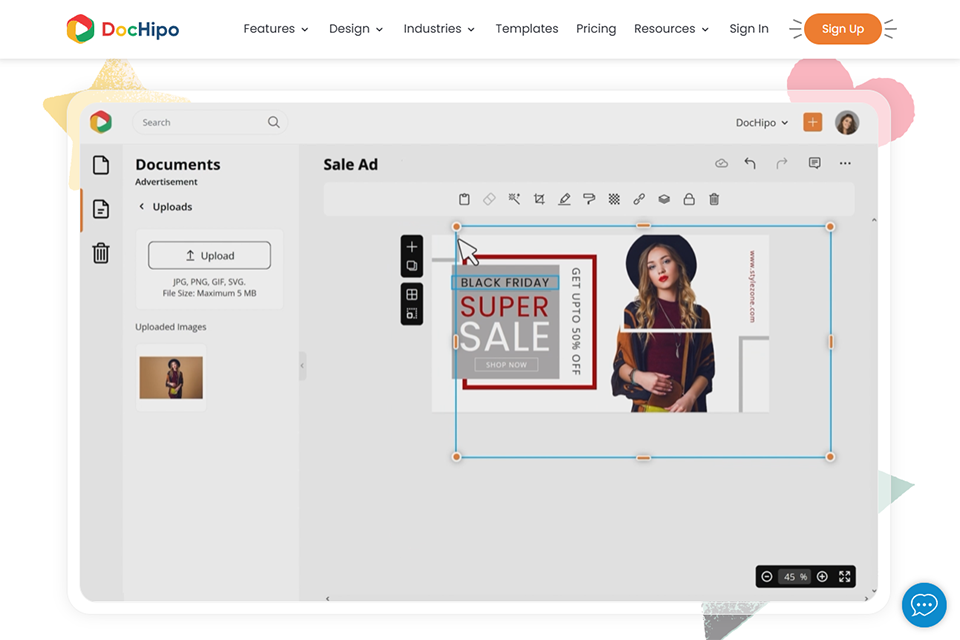
Task: Toggle the lock icon in toolbar
Action: (x=689, y=199)
